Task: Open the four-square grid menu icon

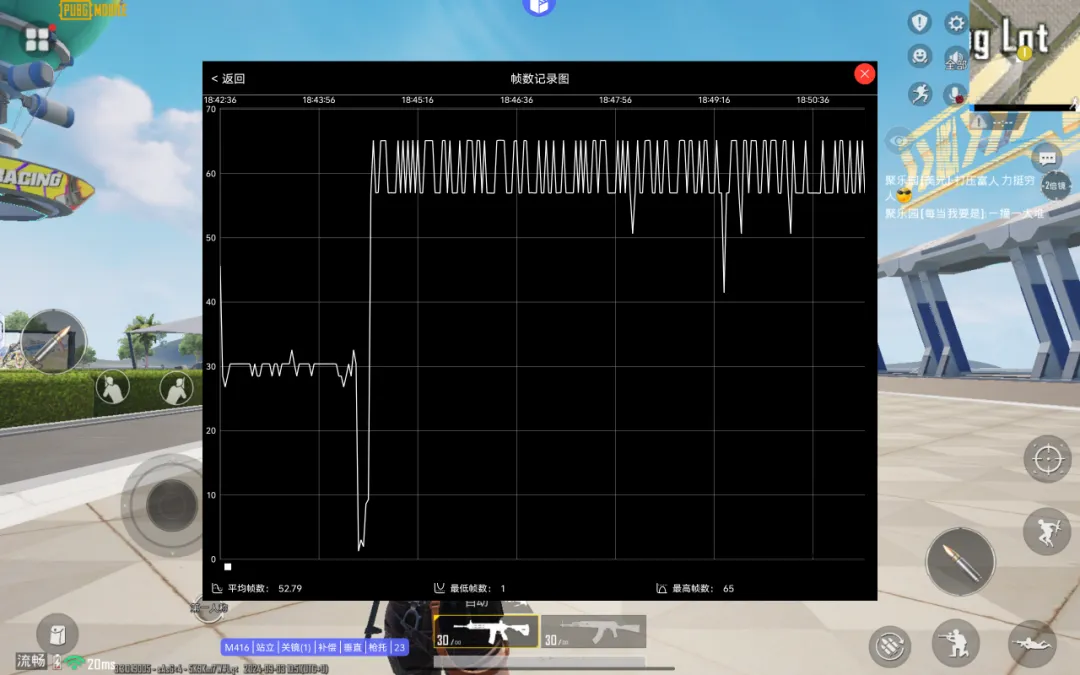Action: point(37,40)
